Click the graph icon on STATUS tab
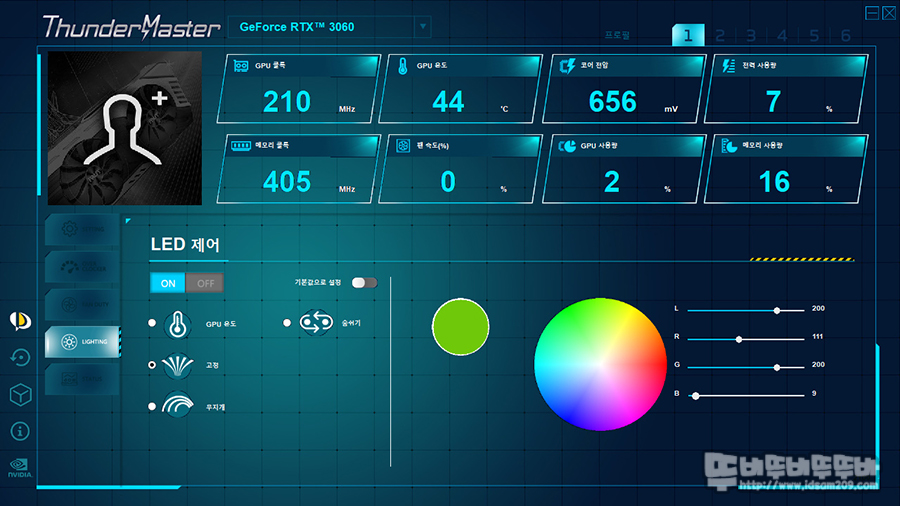 [69, 379]
